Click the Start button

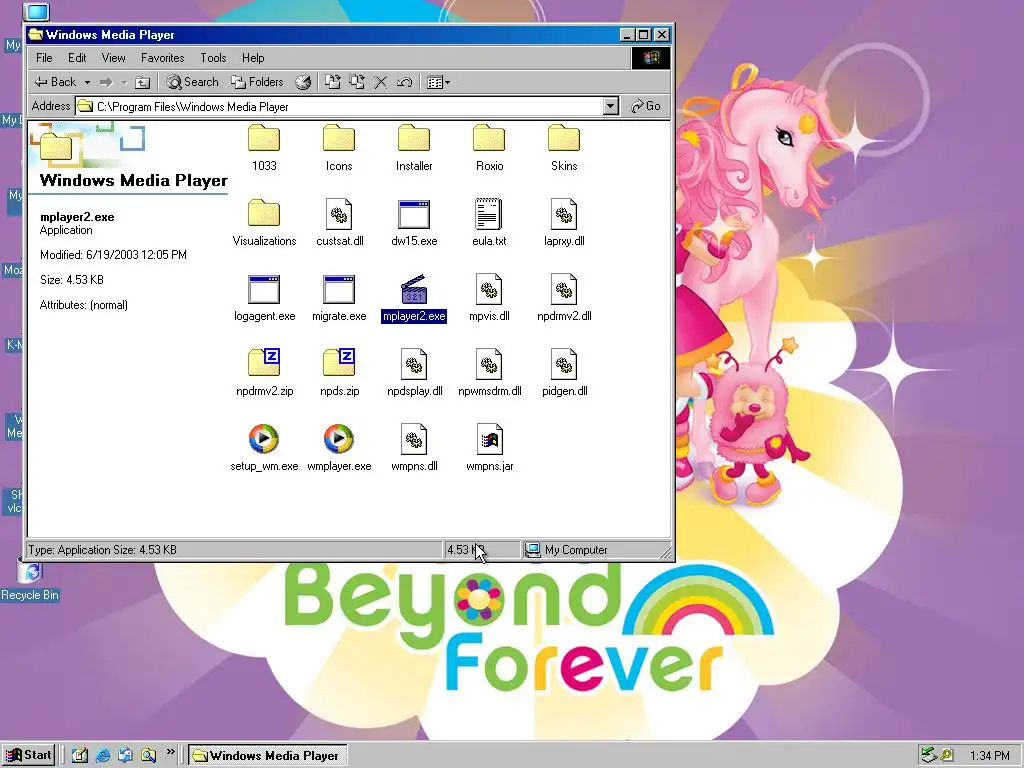click(x=28, y=756)
